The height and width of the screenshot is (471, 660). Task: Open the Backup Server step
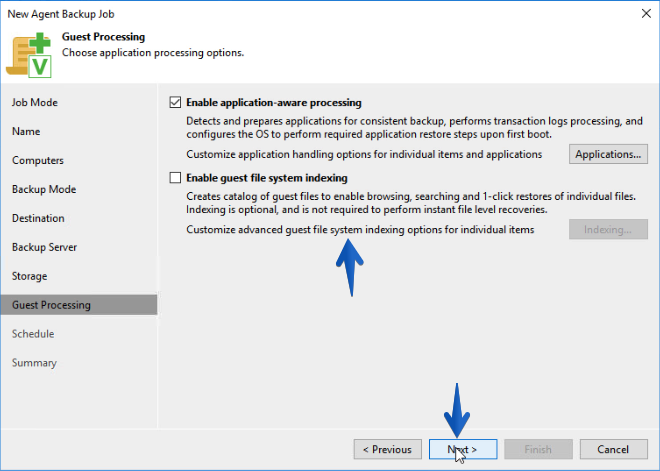[x=44, y=247]
